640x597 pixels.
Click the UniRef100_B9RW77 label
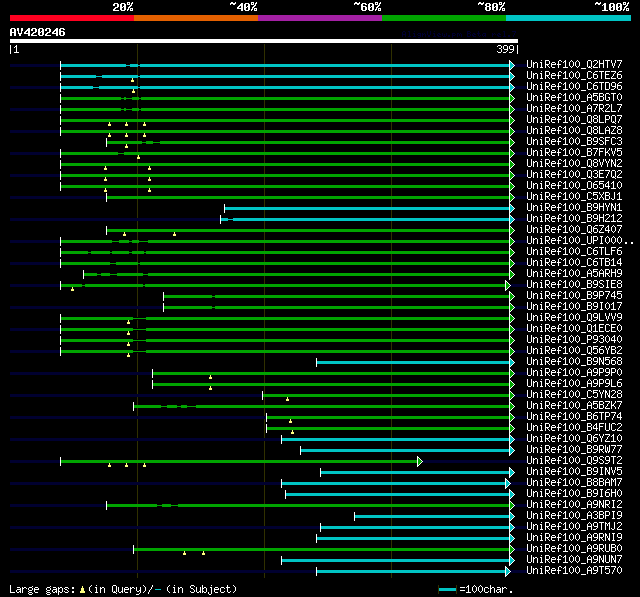[x=574, y=450]
